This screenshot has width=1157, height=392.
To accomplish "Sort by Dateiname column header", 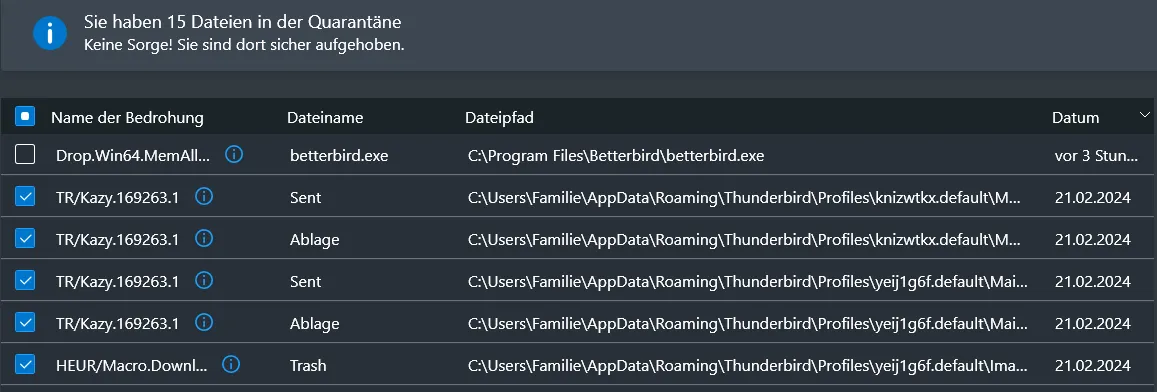I will point(325,117).
